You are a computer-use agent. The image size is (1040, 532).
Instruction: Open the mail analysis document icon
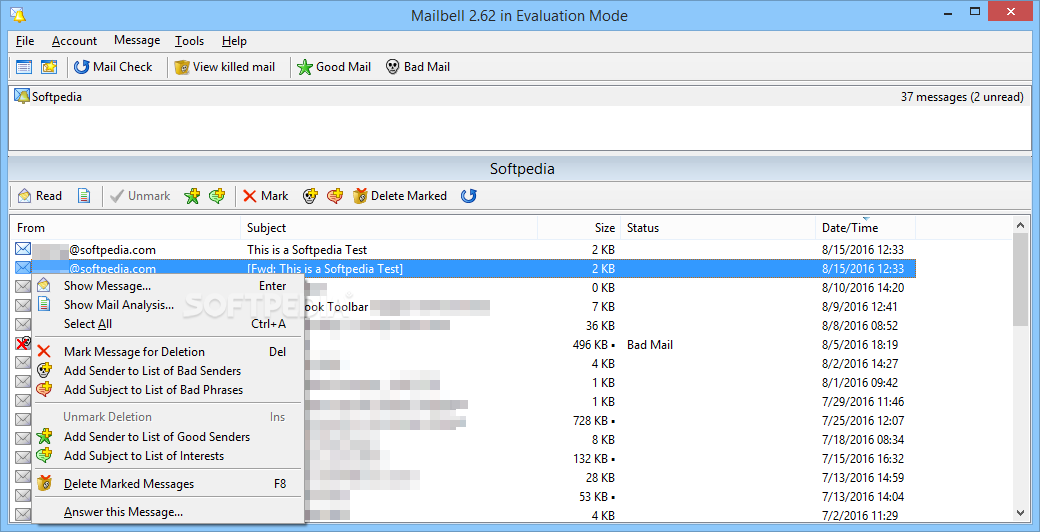point(84,196)
